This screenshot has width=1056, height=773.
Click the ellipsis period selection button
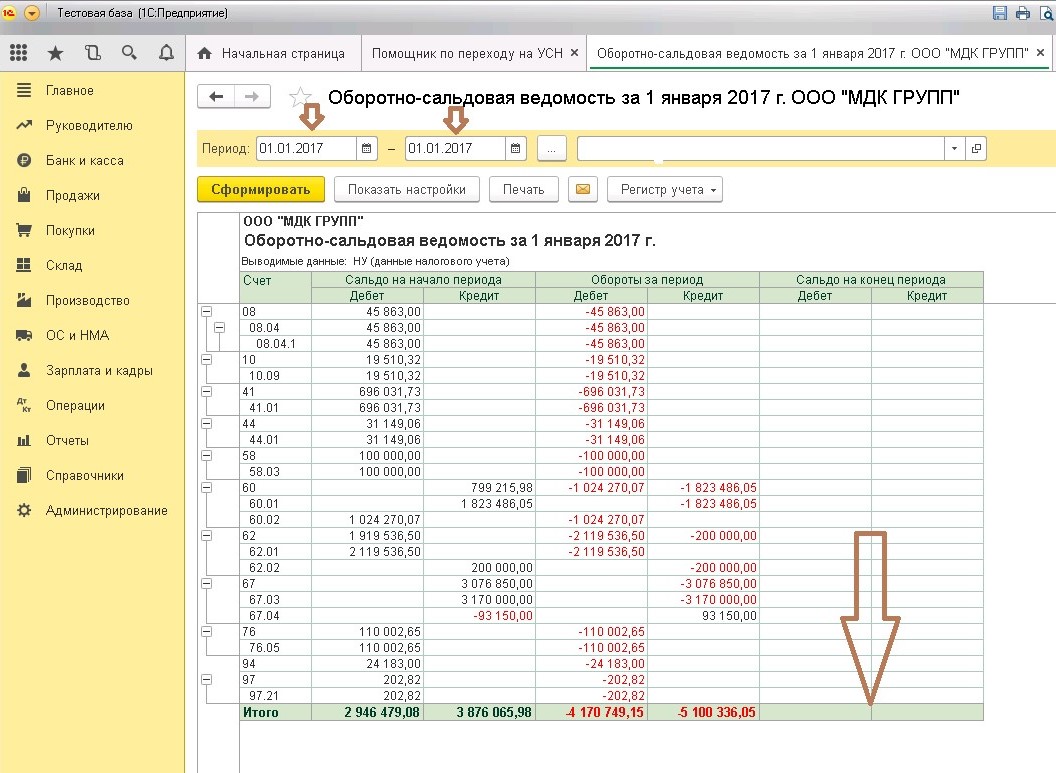pyautogui.click(x=552, y=148)
